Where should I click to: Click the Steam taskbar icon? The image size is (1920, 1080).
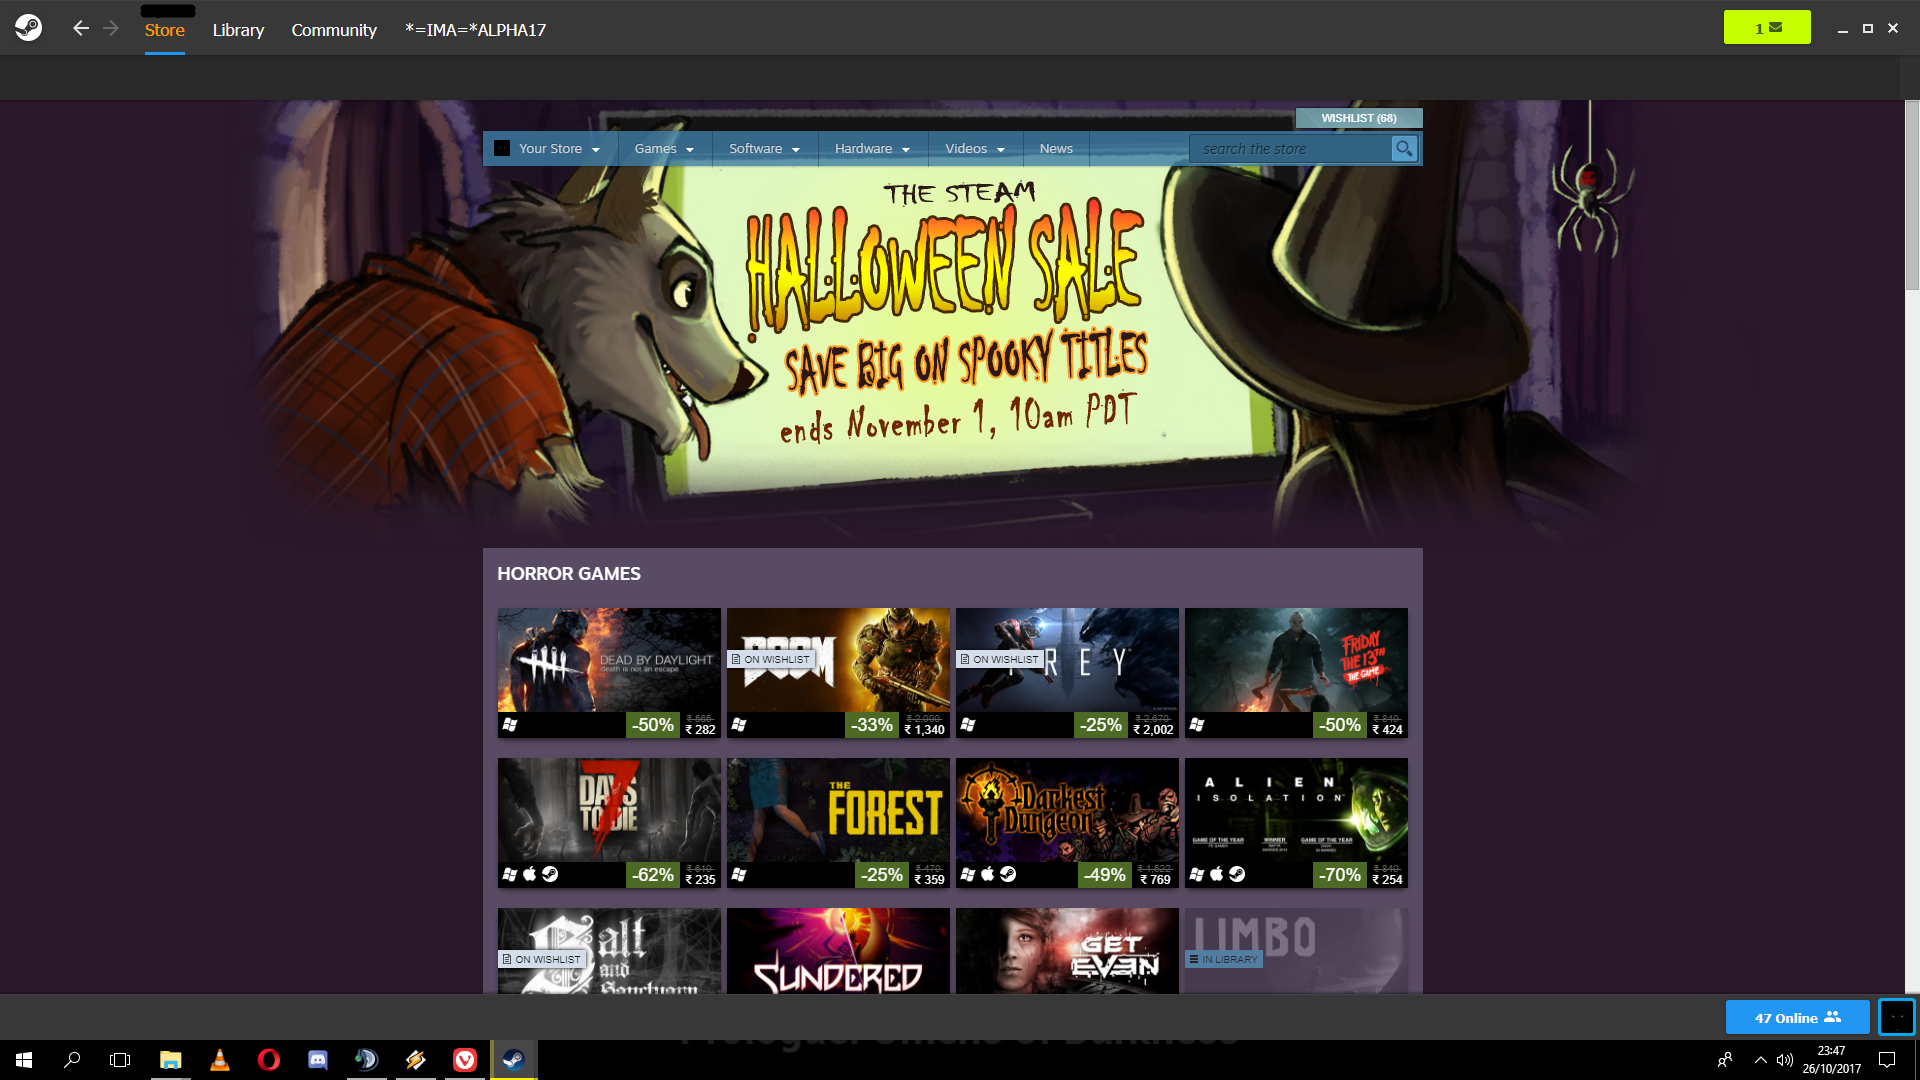[514, 1060]
